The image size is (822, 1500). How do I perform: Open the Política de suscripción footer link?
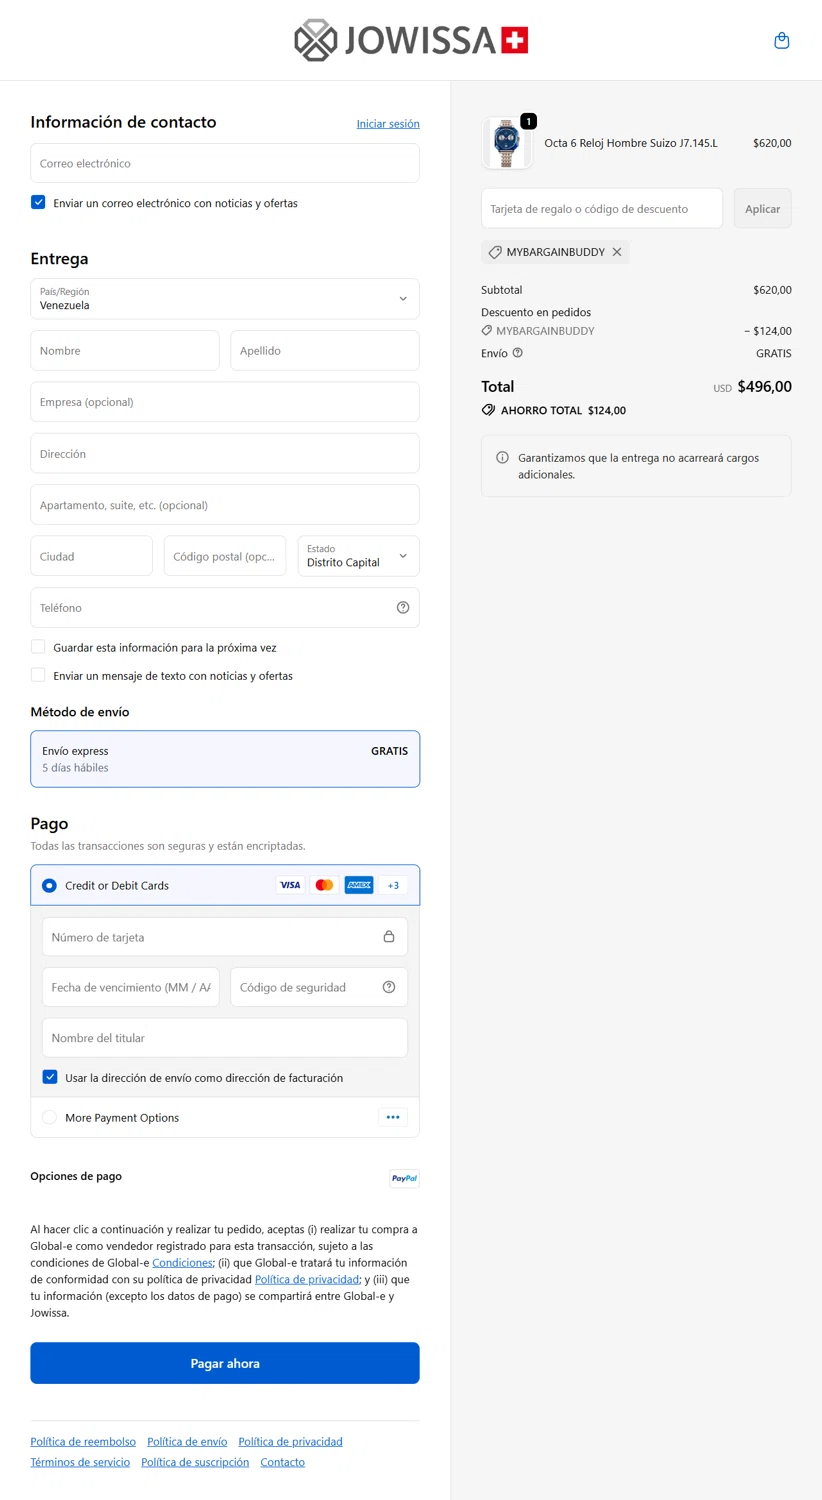coord(195,1462)
